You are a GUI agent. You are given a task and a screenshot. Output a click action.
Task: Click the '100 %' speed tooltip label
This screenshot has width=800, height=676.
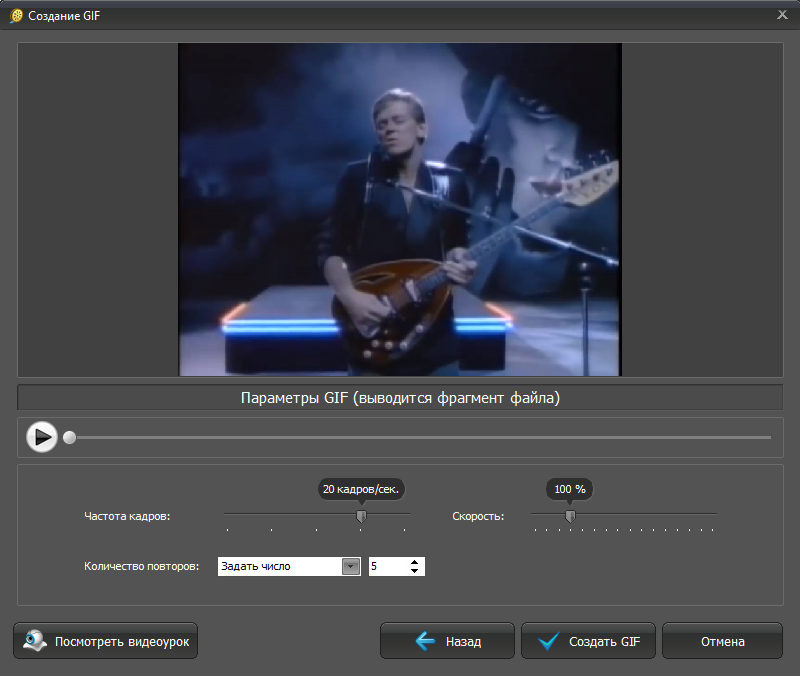(x=570, y=489)
